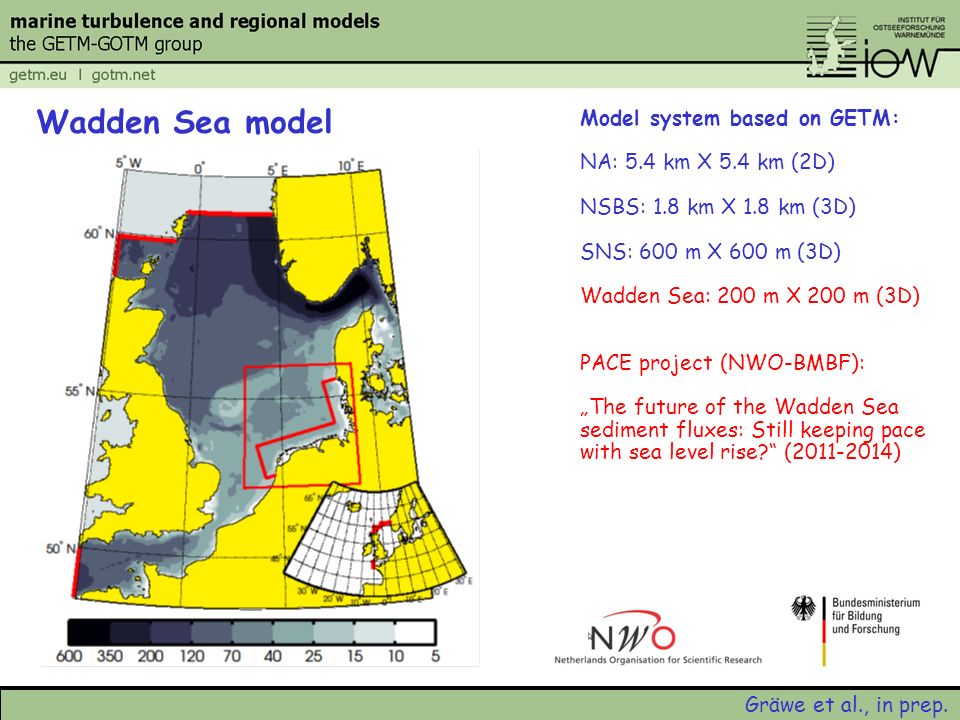The width and height of the screenshot is (960, 720).
Task: Select the line 'SNS: 600 m X 600 m (3D)'
Action: pyautogui.click(x=710, y=251)
